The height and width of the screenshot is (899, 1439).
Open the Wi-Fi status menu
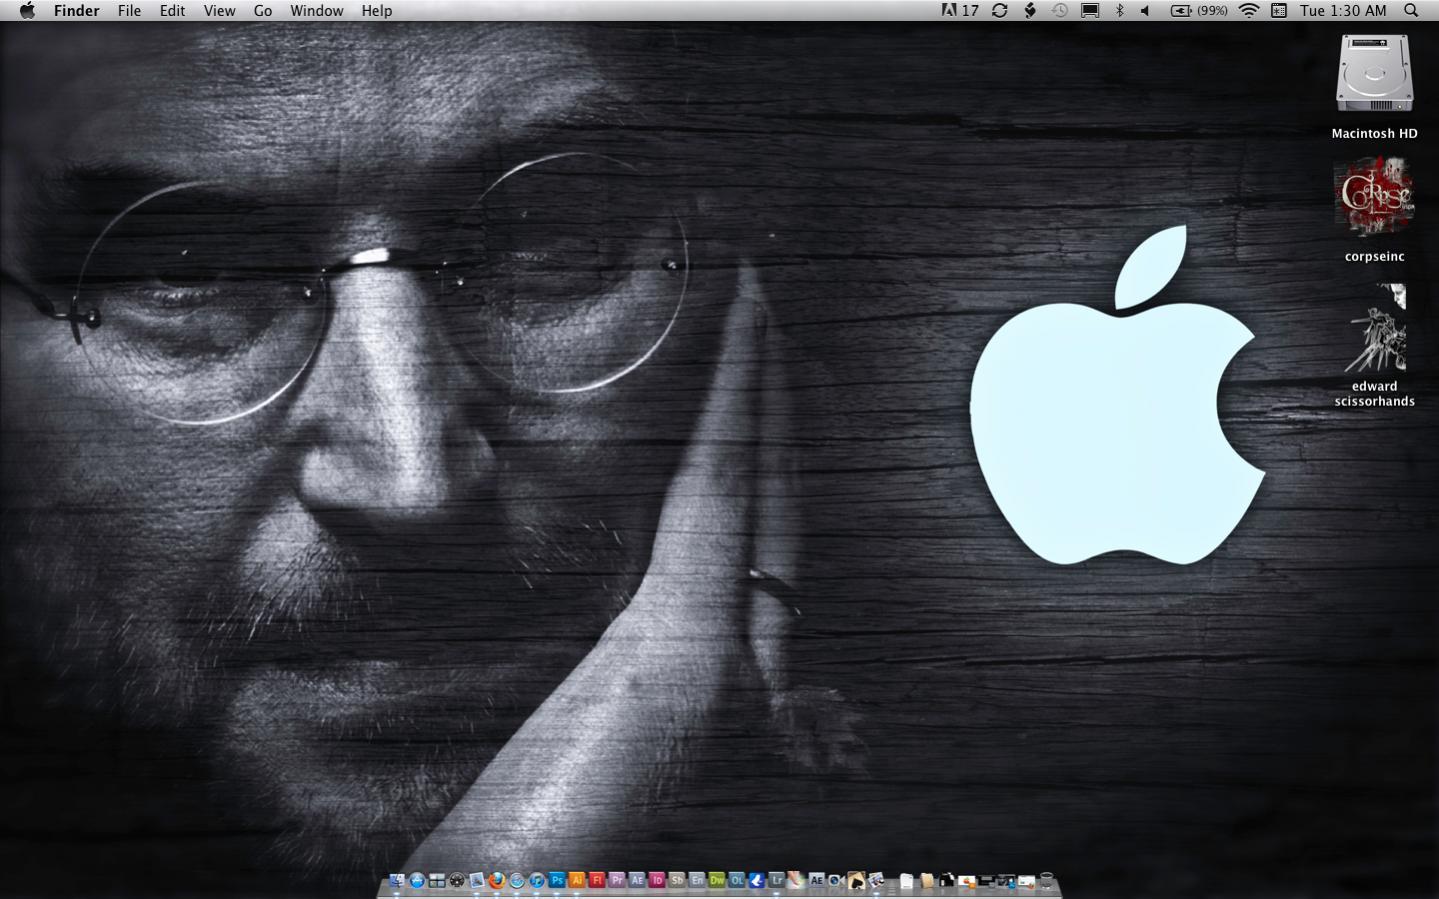click(x=1249, y=10)
